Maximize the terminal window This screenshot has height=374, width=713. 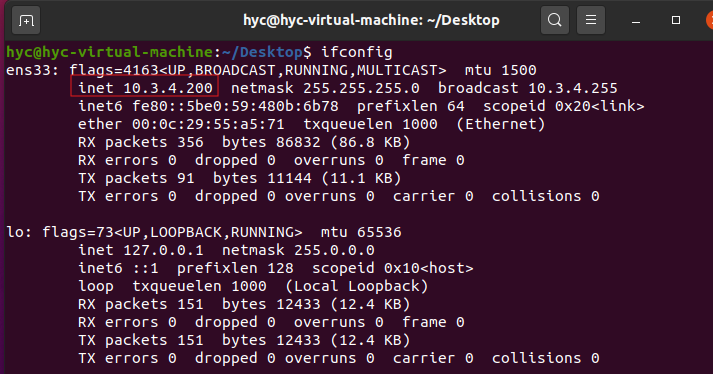click(x=676, y=20)
